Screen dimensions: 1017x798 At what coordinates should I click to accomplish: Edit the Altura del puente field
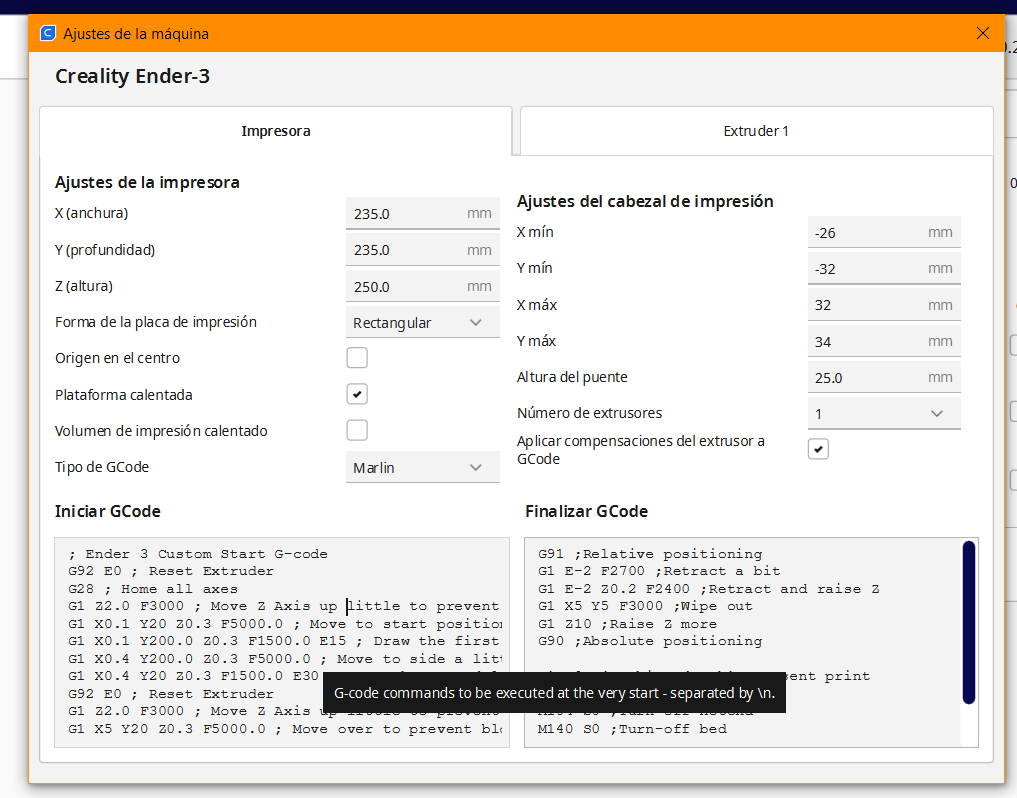(x=884, y=378)
